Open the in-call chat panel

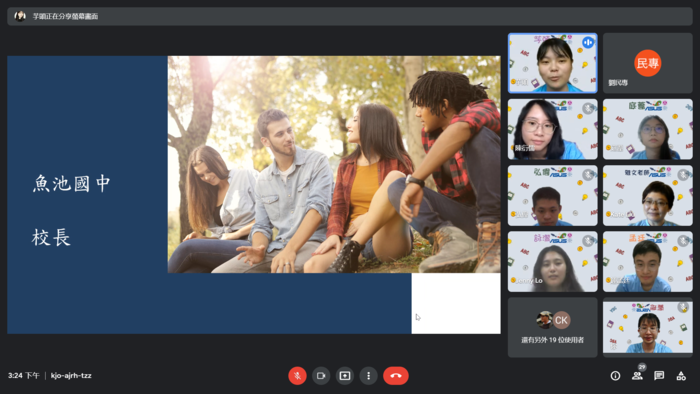[x=659, y=376]
